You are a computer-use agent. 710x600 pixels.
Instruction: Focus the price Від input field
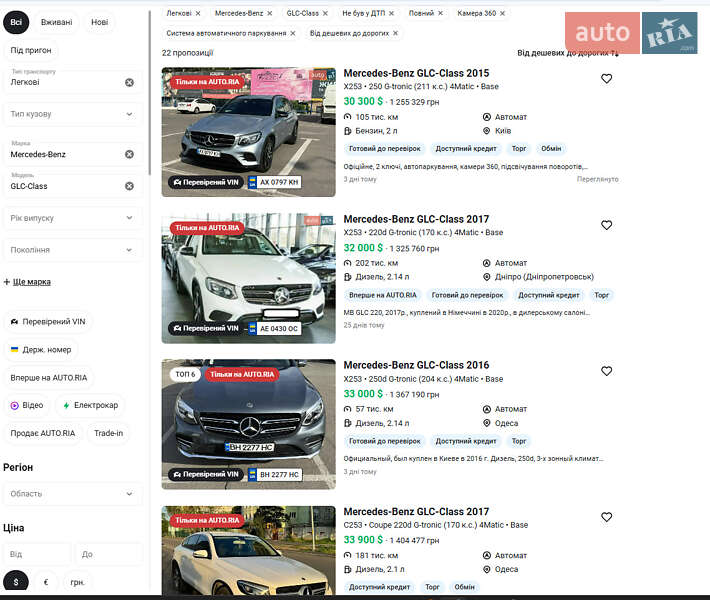pos(38,554)
